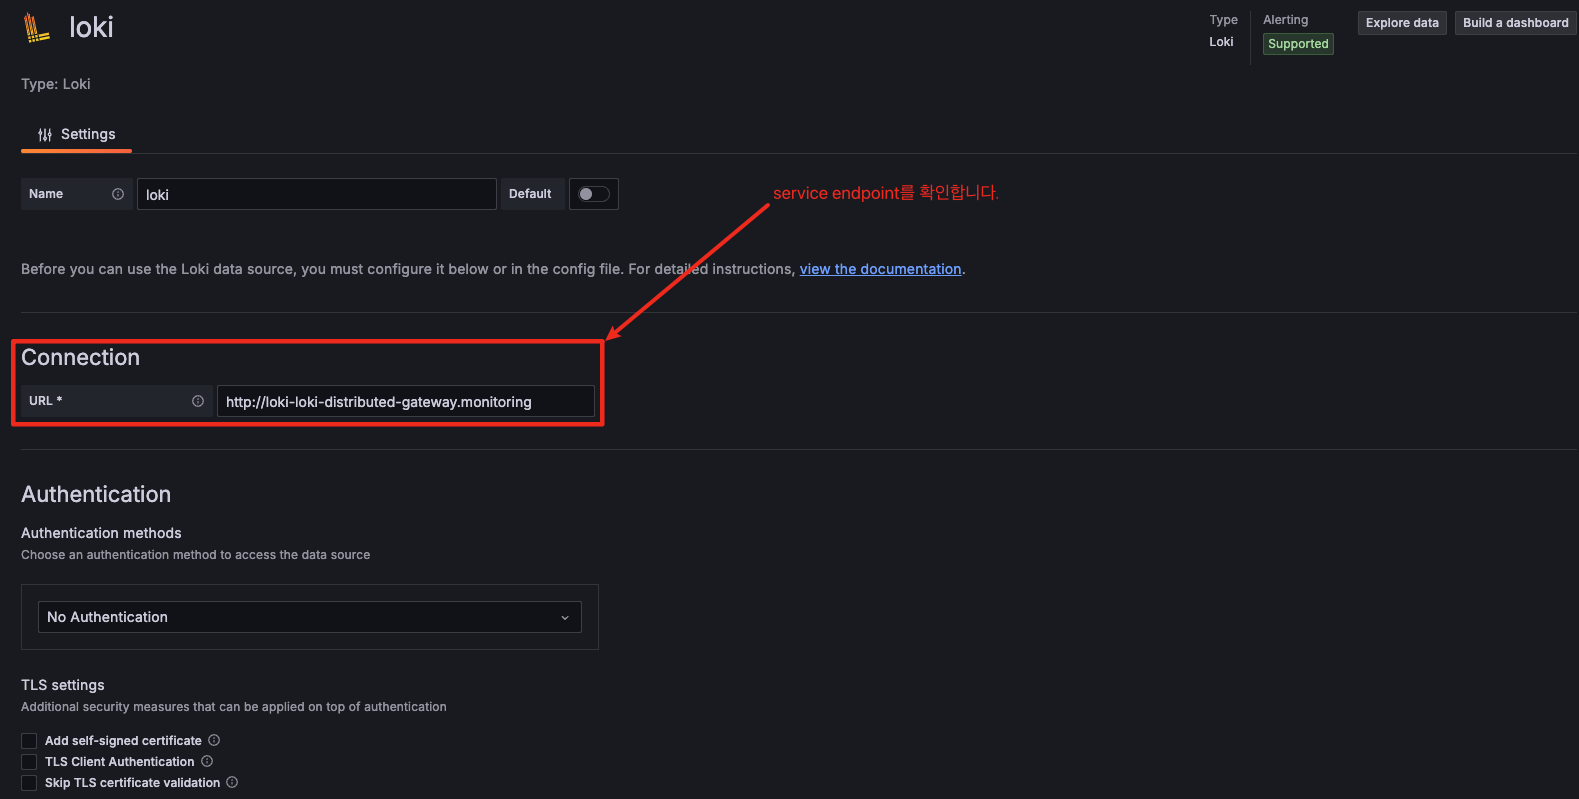The image size is (1579, 799).
Task: Click 'Additional security measures' description text
Action: point(234,707)
